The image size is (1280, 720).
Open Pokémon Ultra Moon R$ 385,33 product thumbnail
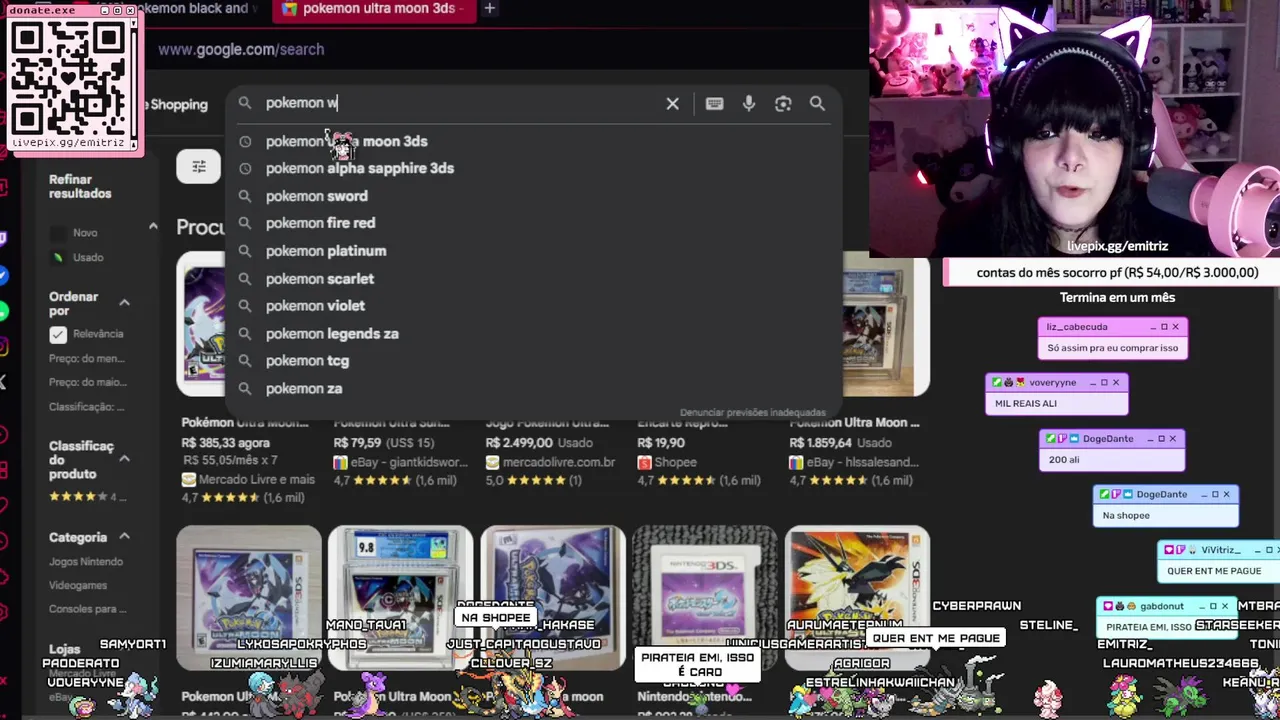(x=201, y=324)
